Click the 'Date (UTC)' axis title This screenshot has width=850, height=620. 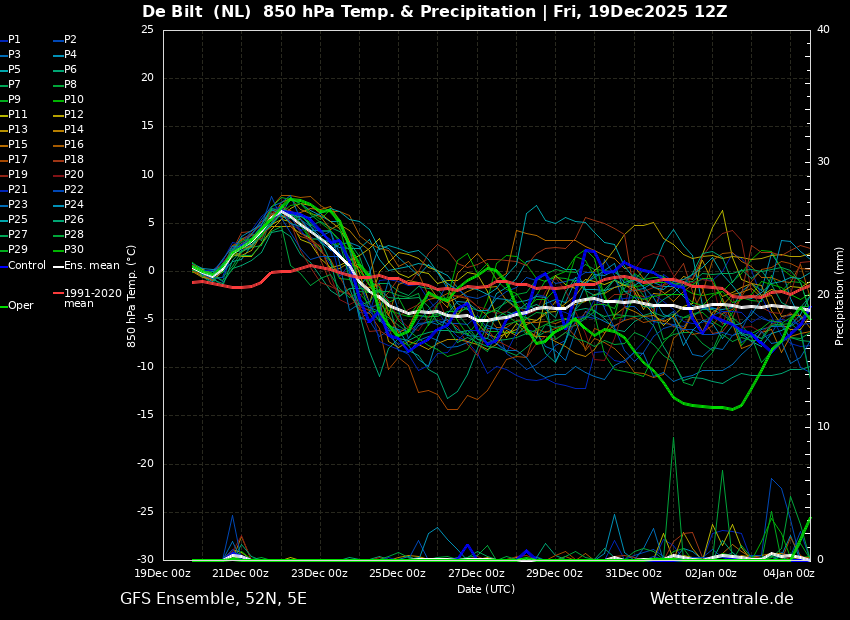(486, 589)
